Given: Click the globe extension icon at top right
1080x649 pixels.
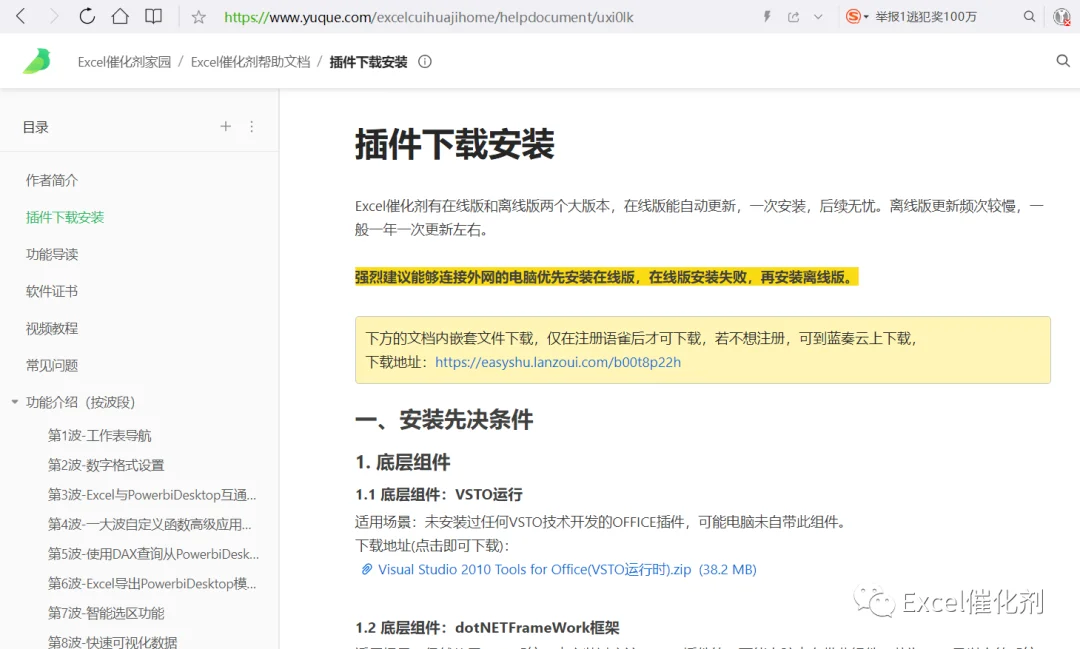Looking at the screenshot, I should click(1062, 17).
